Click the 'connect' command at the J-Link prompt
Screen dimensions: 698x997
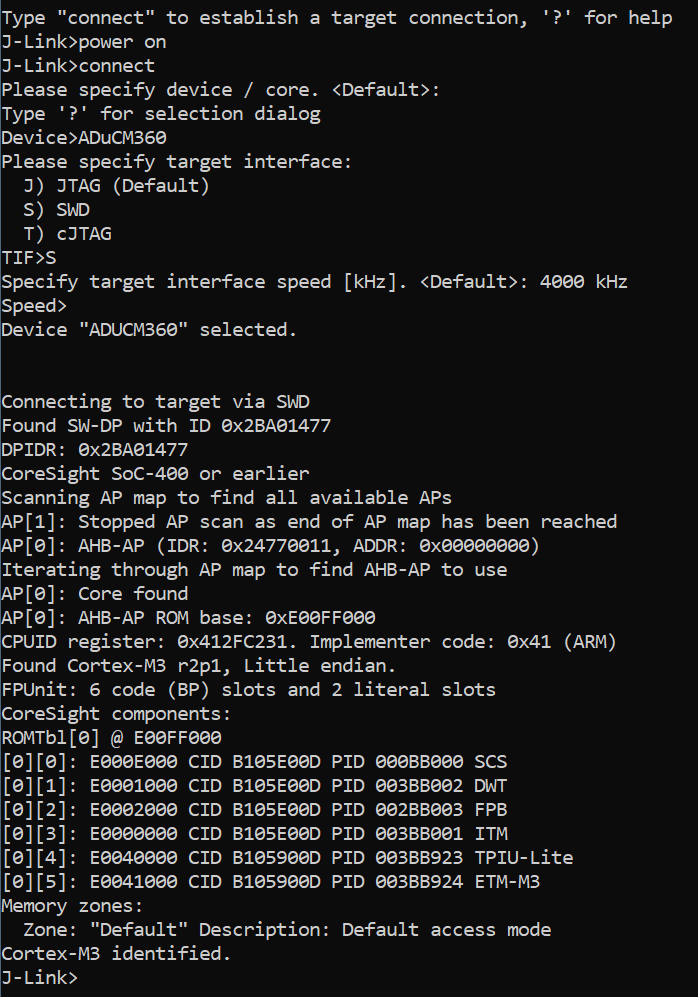[116, 66]
